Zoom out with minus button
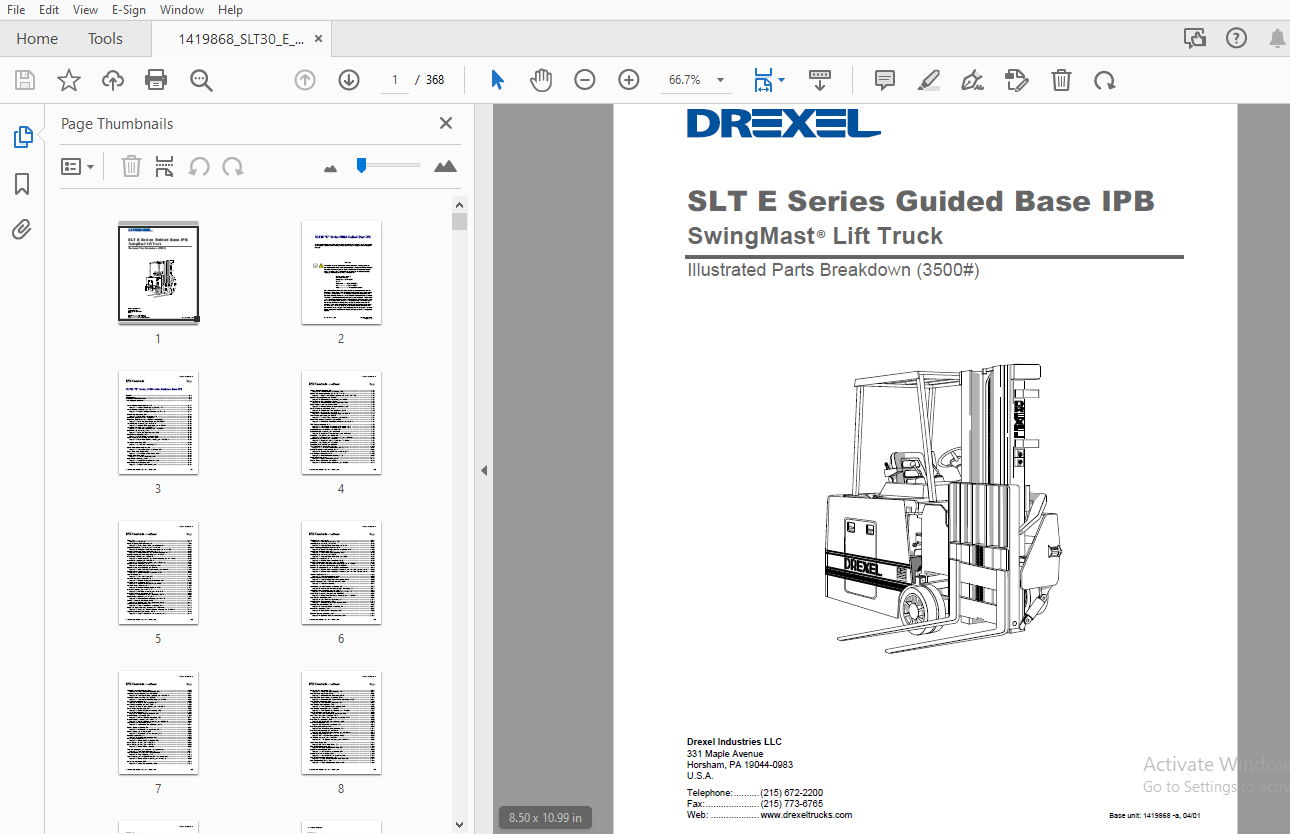This screenshot has width=1290, height=834. [585, 80]
